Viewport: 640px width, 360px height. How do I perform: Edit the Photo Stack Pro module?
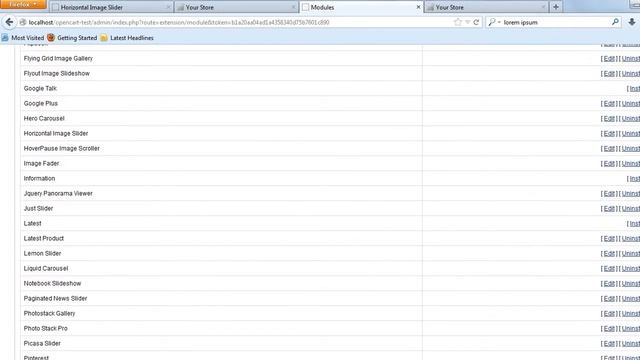(x=609, y=329)
